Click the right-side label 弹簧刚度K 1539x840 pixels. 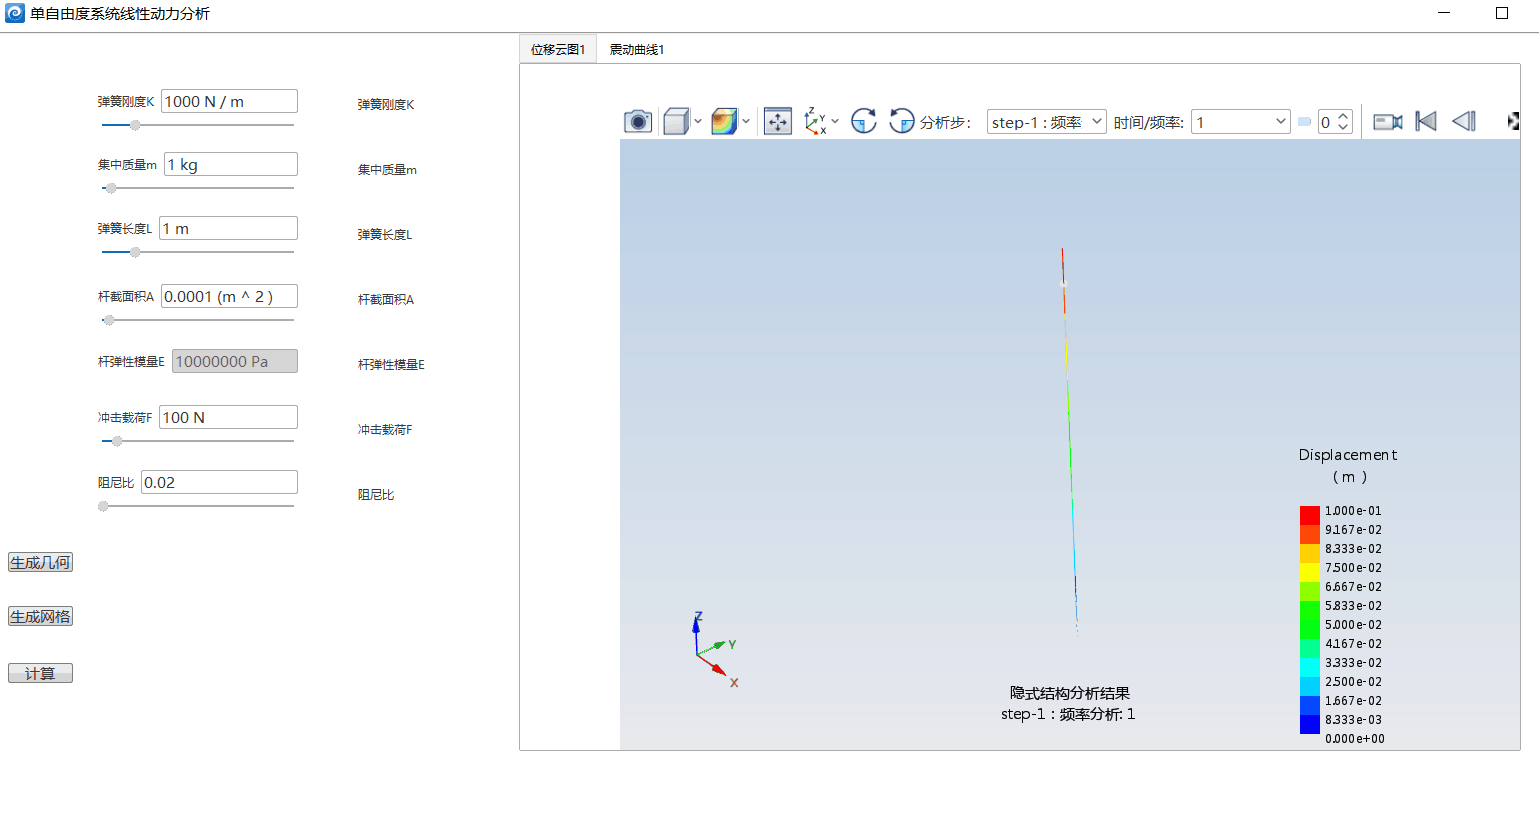tap(386, 104)
